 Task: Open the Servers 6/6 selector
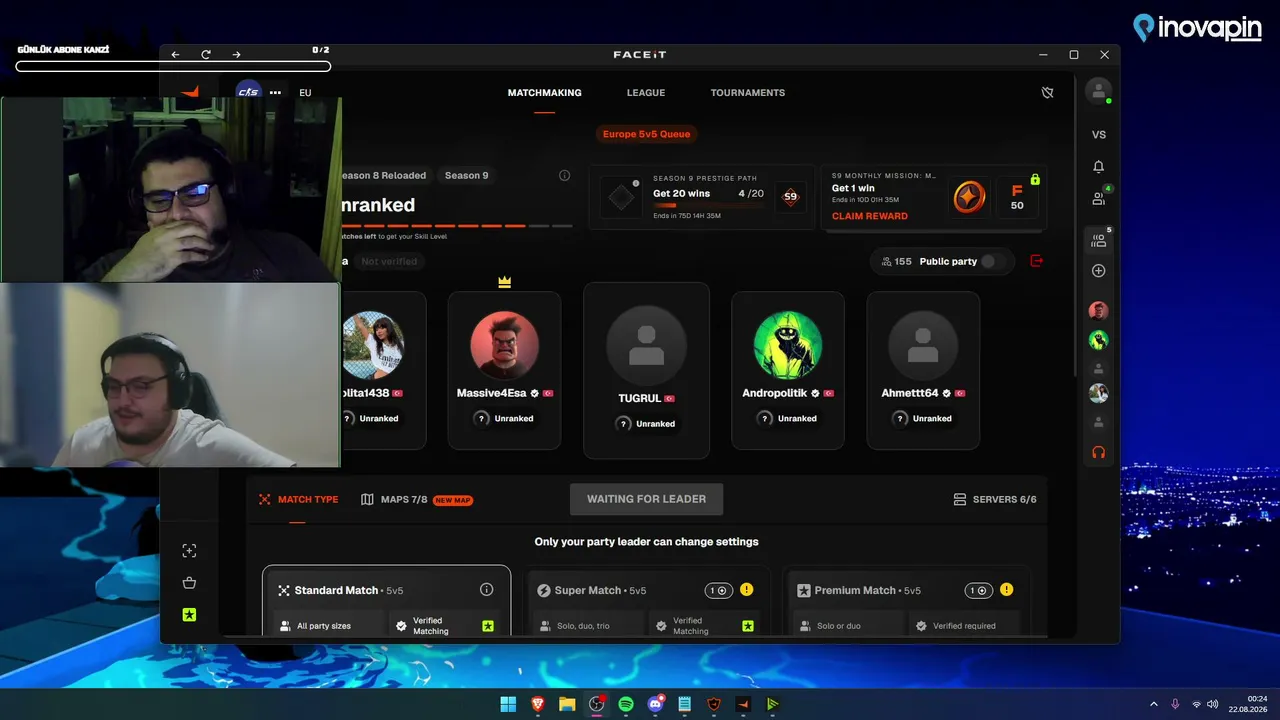point(995,500)
